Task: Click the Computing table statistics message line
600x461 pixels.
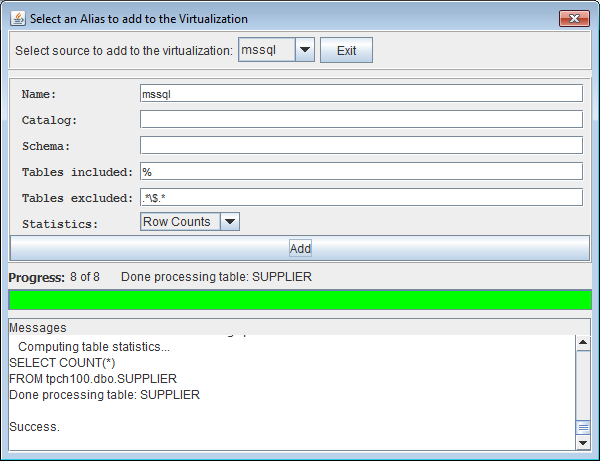Action: pos(94,346)
